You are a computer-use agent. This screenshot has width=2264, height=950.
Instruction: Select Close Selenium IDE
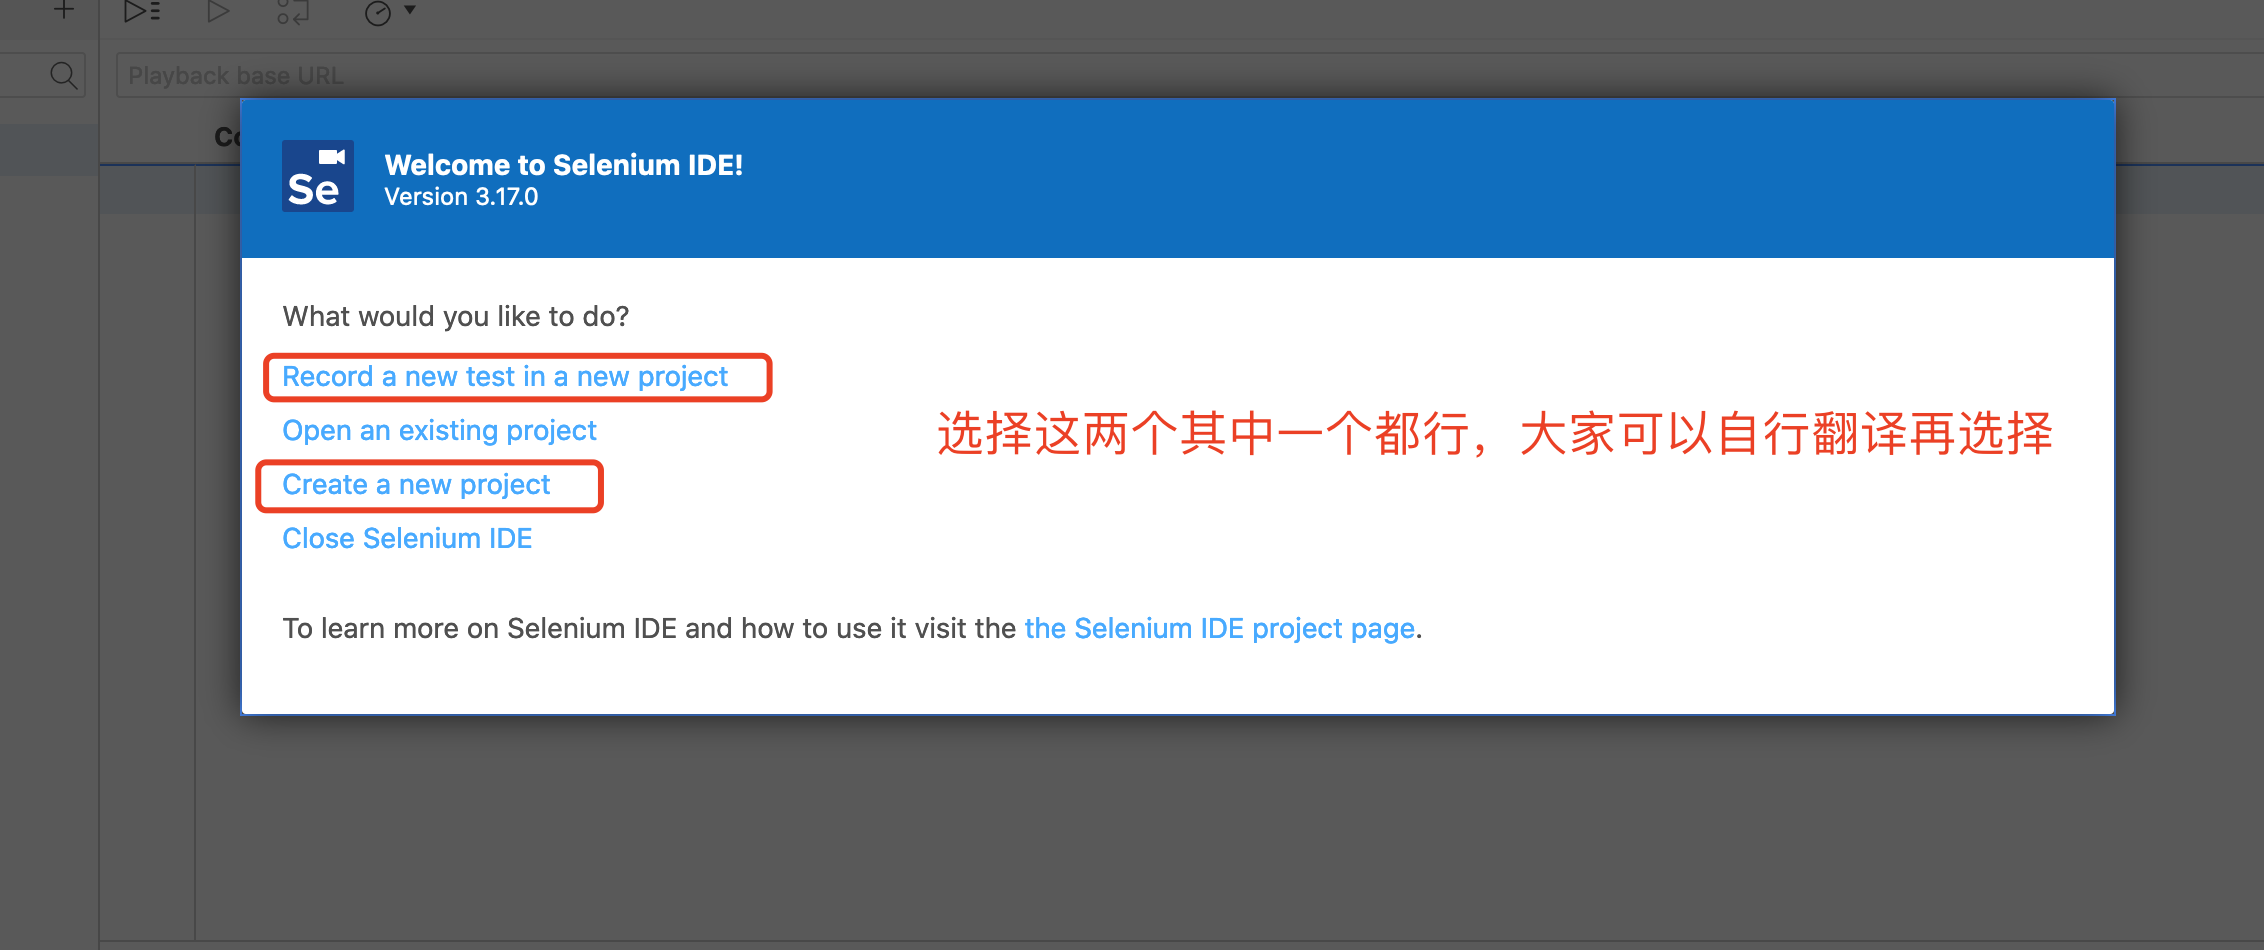(407, 539)
